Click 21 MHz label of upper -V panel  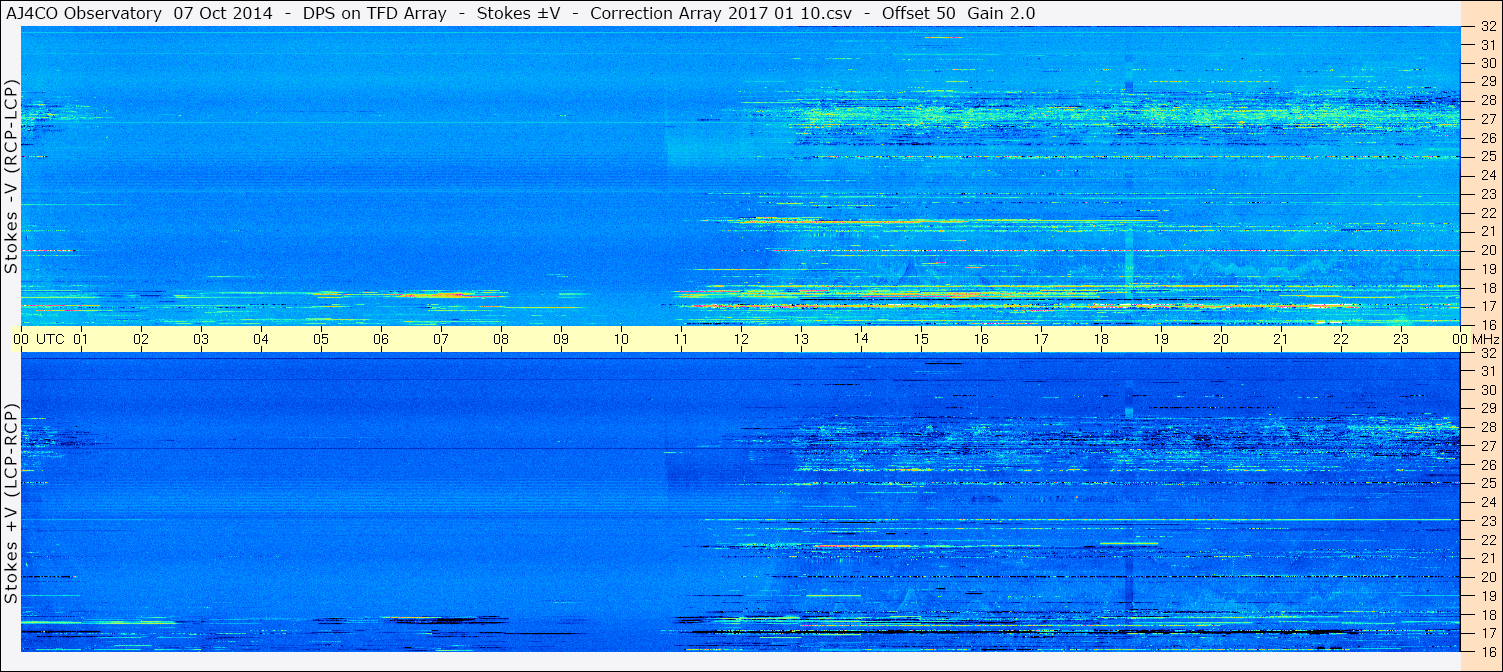[1488, 232]
